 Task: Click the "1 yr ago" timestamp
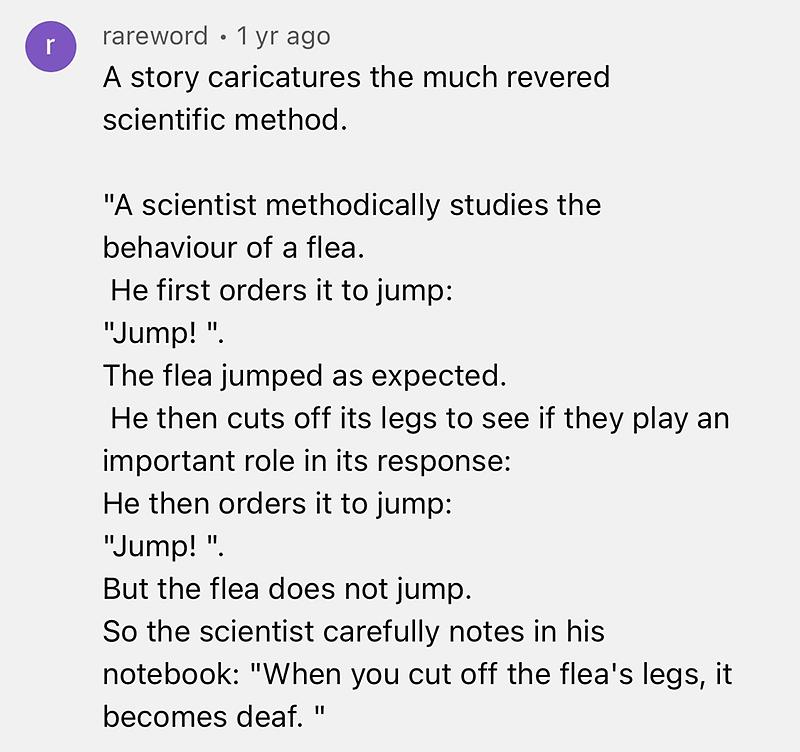pos(283,37)
